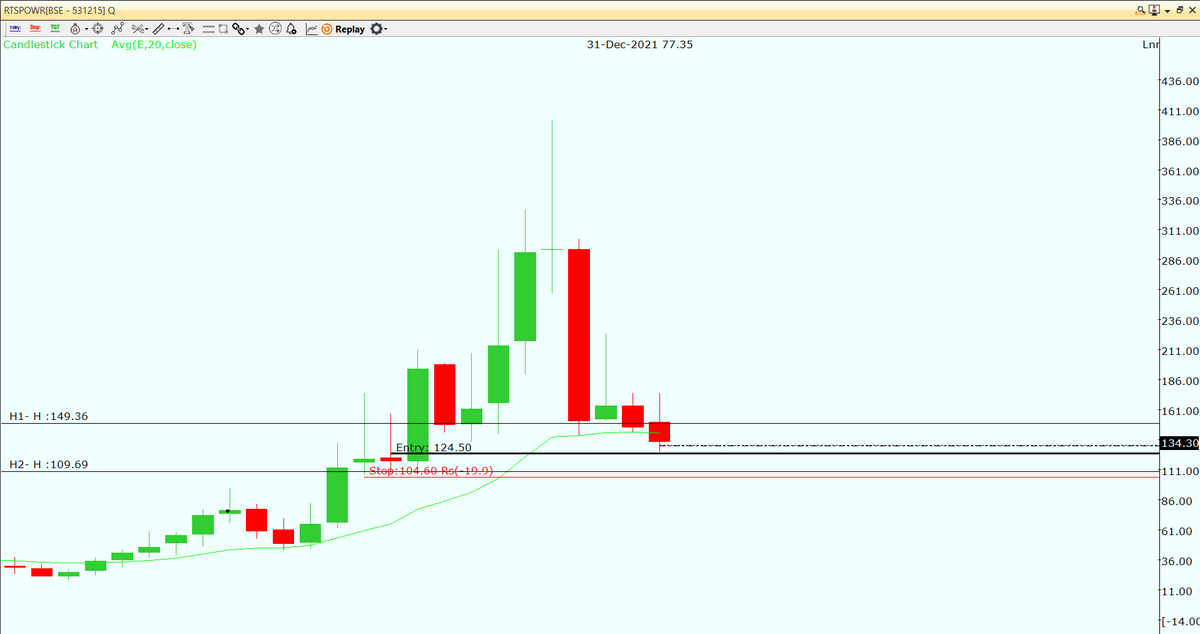Click the Stop:104.60 Rs(-19.9) label

[432, 470]
